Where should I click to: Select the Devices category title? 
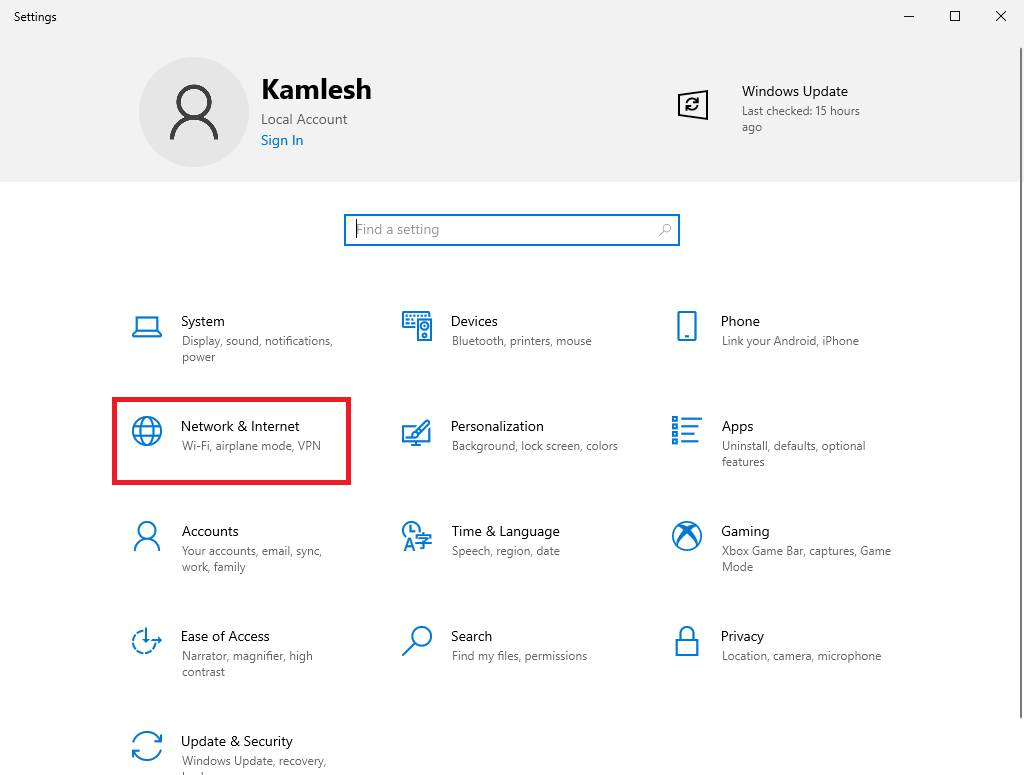tap(474, 321)
